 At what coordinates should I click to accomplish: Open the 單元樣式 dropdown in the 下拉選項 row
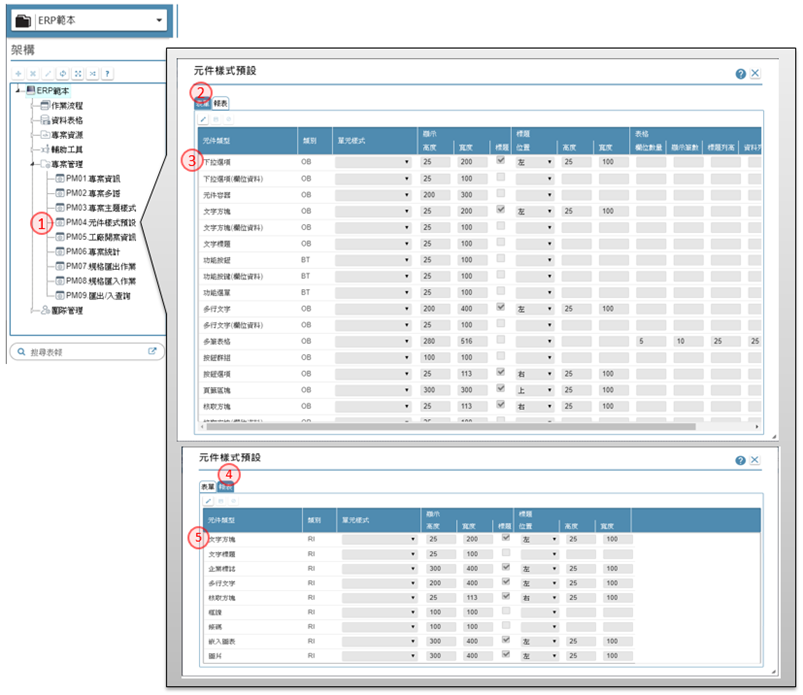[373, 162]
